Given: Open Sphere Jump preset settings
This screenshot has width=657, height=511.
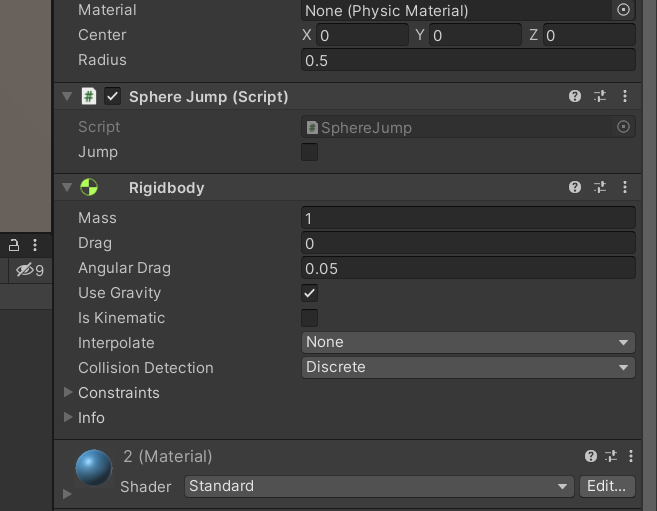Looking at the screenshot, I should click(600, 96).
